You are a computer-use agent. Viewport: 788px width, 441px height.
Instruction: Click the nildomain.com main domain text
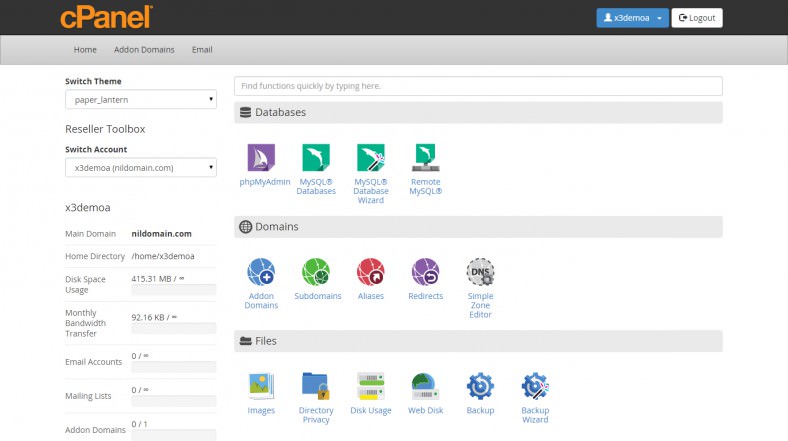161,234
